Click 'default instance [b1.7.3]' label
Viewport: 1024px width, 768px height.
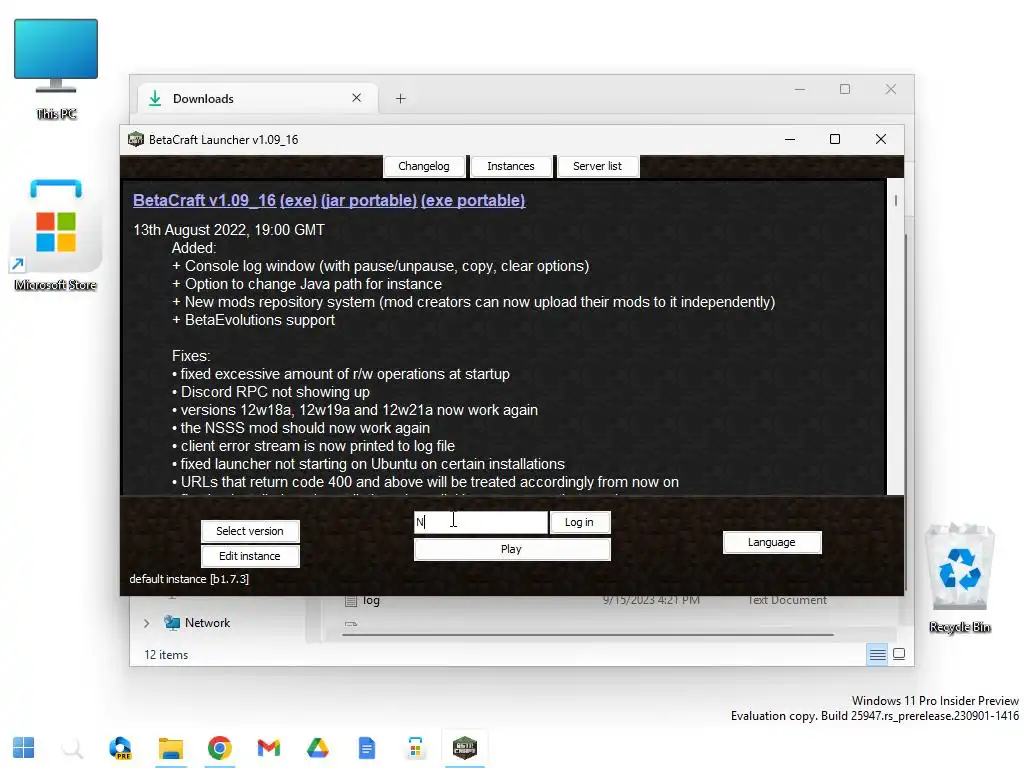[x=189, y=579]
